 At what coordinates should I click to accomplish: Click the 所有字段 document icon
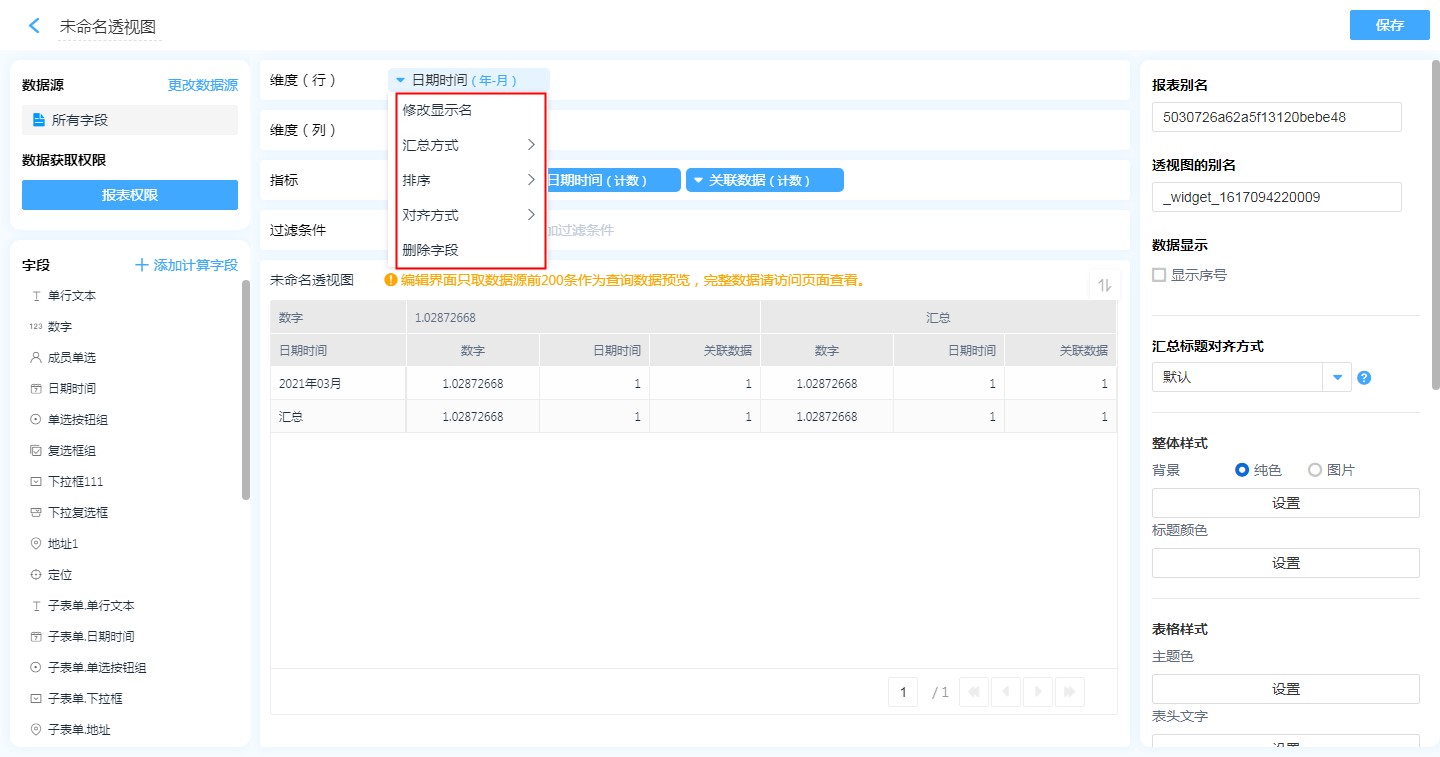[x=39, y=120]
